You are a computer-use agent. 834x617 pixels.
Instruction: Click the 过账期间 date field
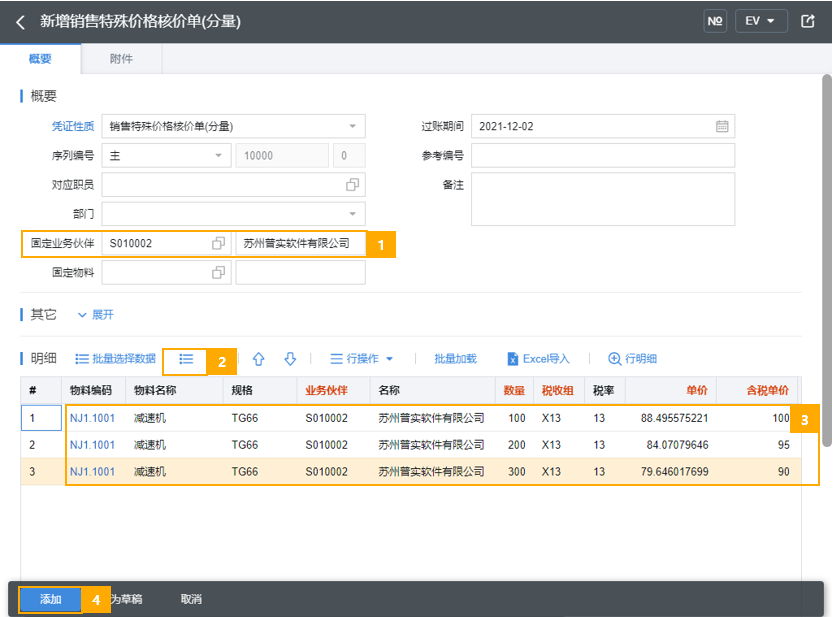pos(603,127)
